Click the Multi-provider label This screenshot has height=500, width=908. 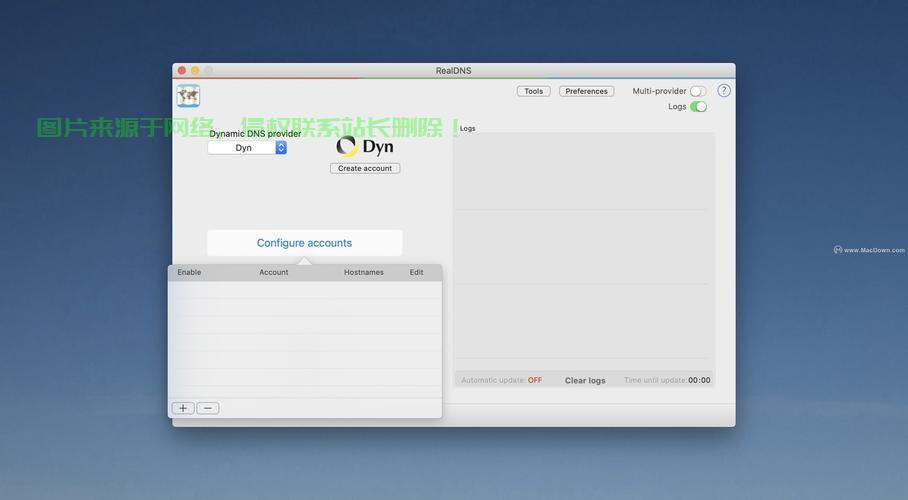659,91
